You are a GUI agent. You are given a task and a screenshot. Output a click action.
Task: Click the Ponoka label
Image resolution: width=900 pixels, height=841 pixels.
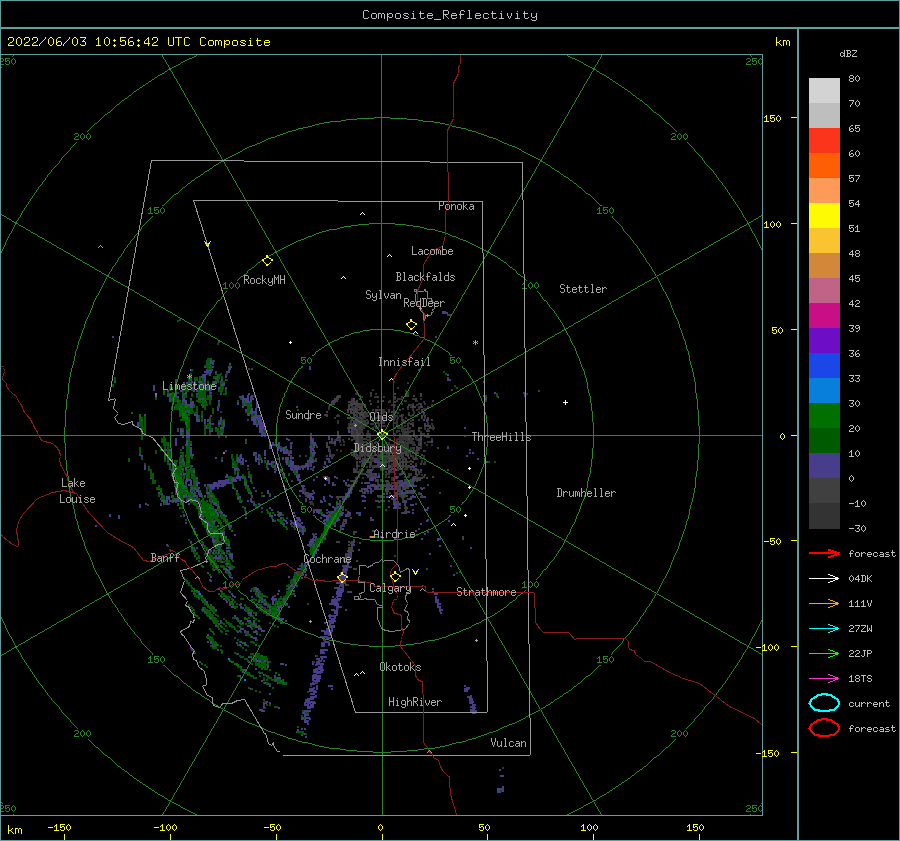[x=456, y=206]
